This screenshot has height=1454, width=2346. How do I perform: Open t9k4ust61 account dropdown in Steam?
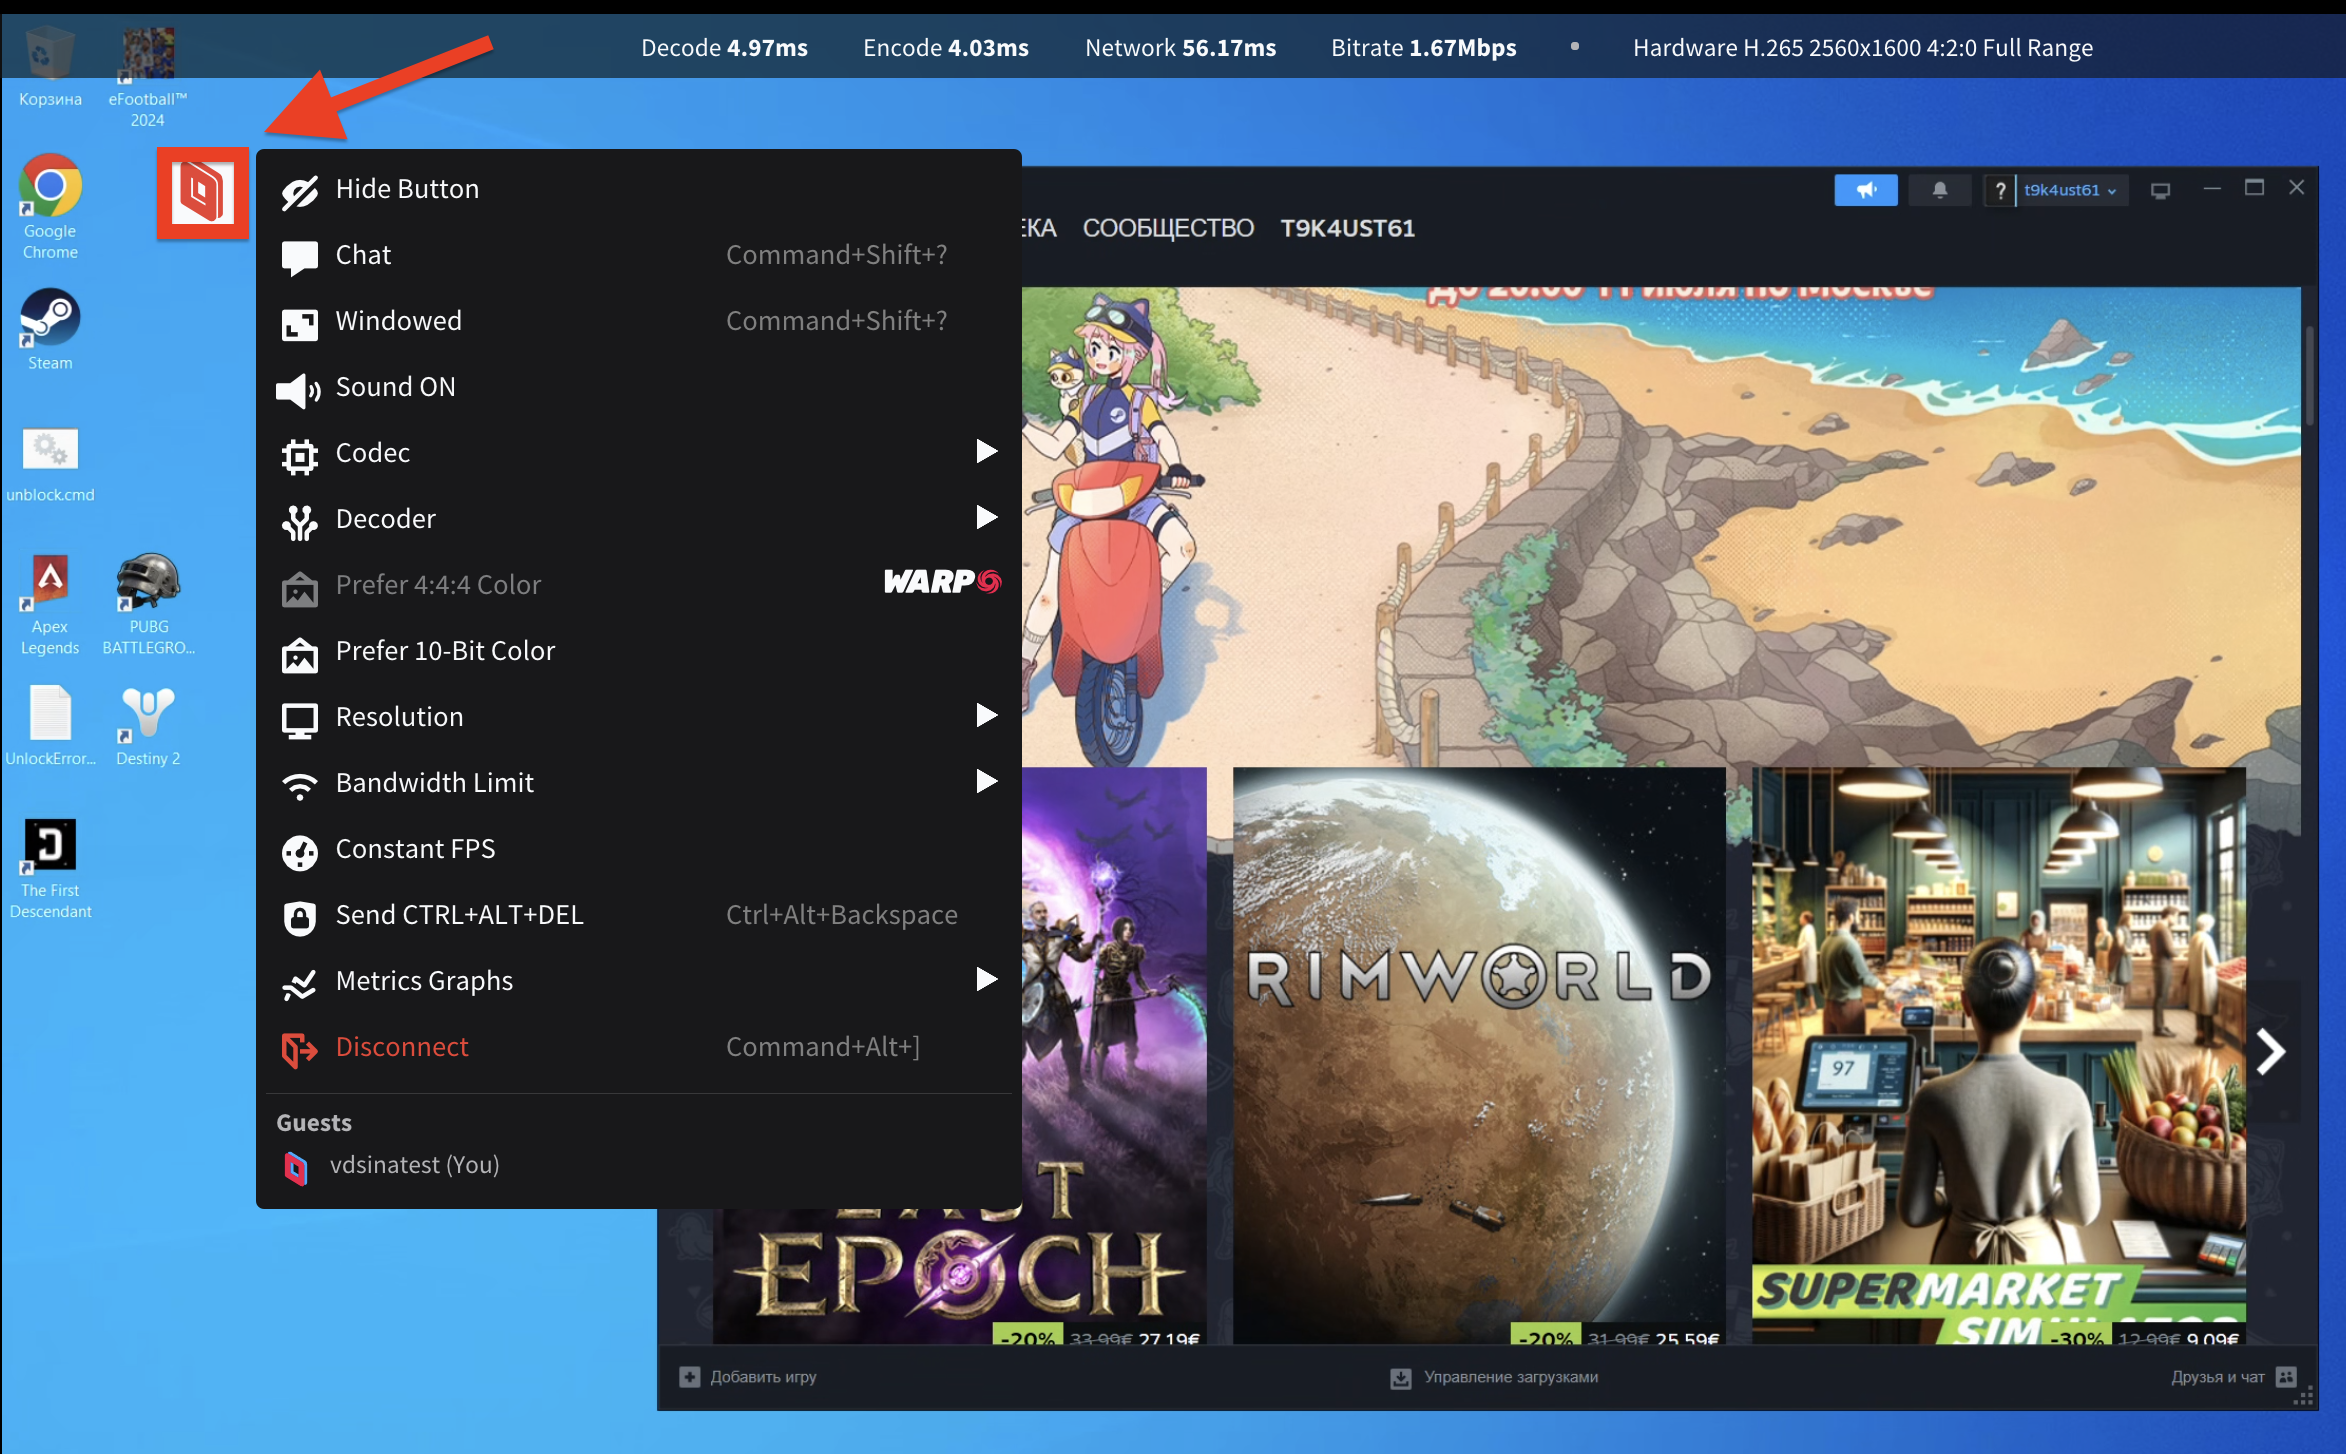2071,190
